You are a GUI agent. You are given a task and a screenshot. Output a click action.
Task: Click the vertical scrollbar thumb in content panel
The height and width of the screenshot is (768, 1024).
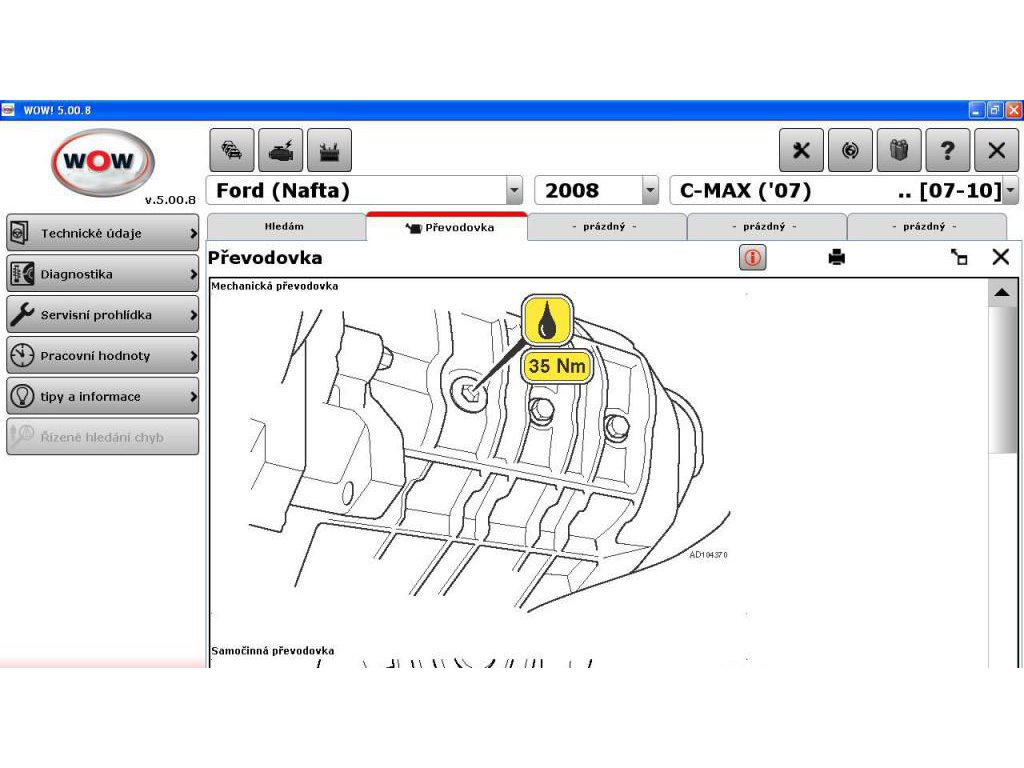click(1001, 379)
